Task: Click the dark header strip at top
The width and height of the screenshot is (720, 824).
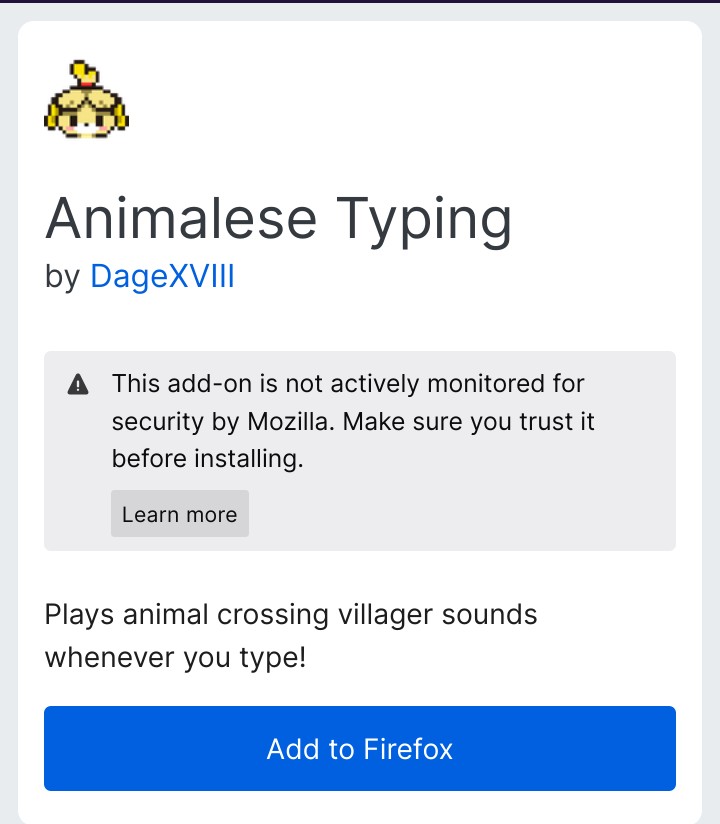Action: click(360, 2)
